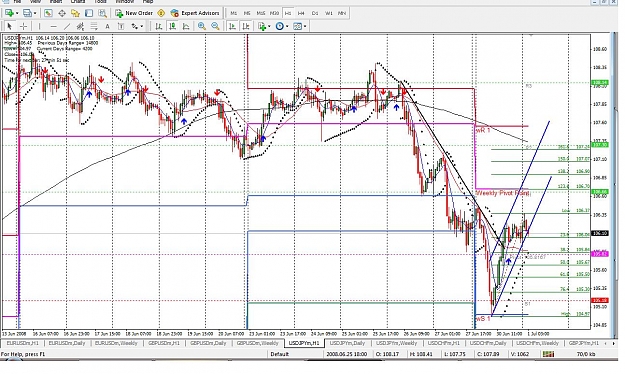Select the Equidistant Channel tool
This screenshot has height=374, width=625.
point(80,26)
